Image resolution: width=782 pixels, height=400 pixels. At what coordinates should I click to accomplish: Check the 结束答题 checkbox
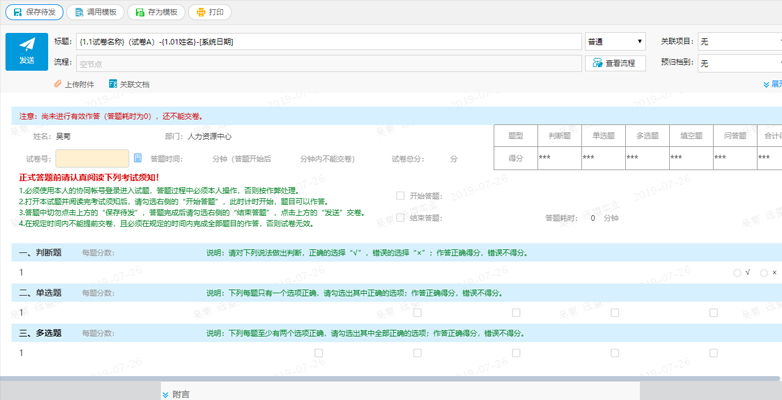(401, 217)
